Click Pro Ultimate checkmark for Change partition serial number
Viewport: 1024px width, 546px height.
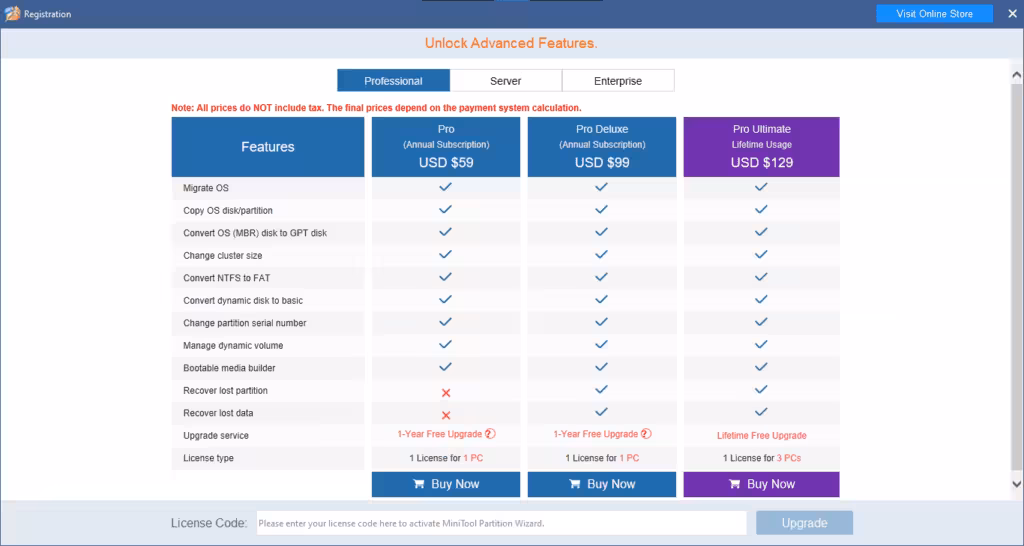pos(761,322)
